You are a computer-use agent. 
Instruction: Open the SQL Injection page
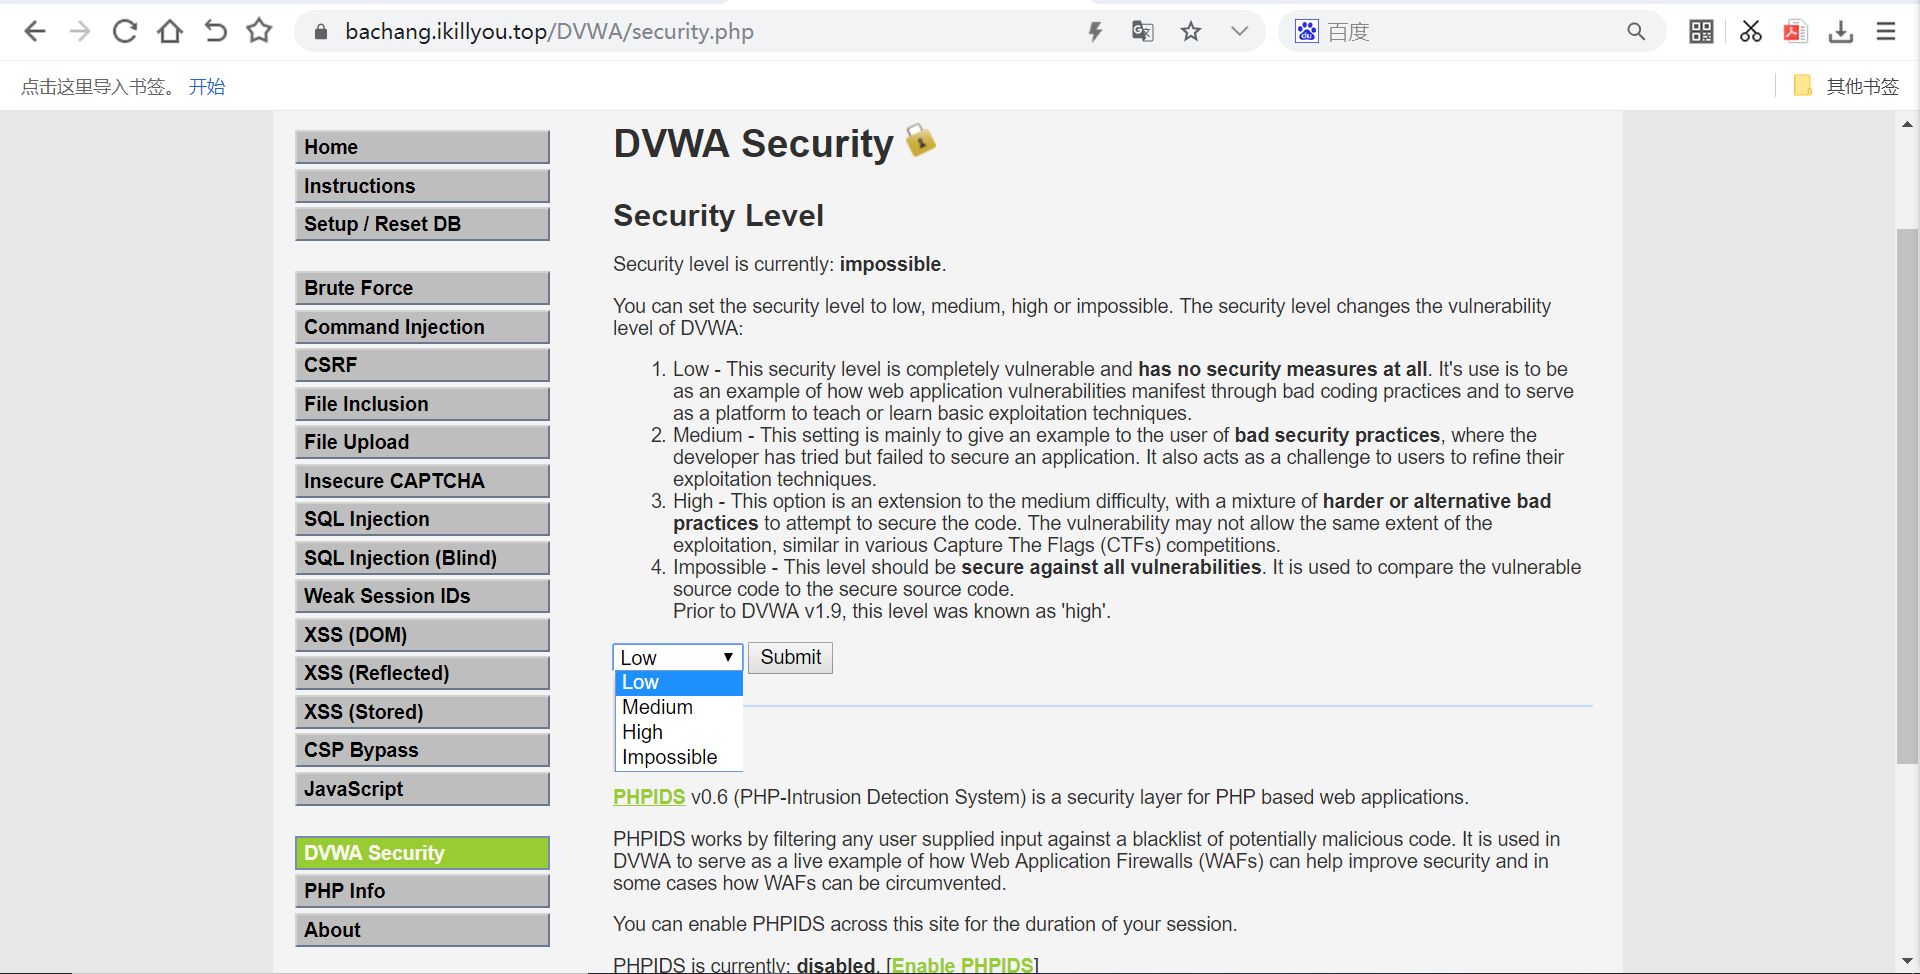coord(422,519)
